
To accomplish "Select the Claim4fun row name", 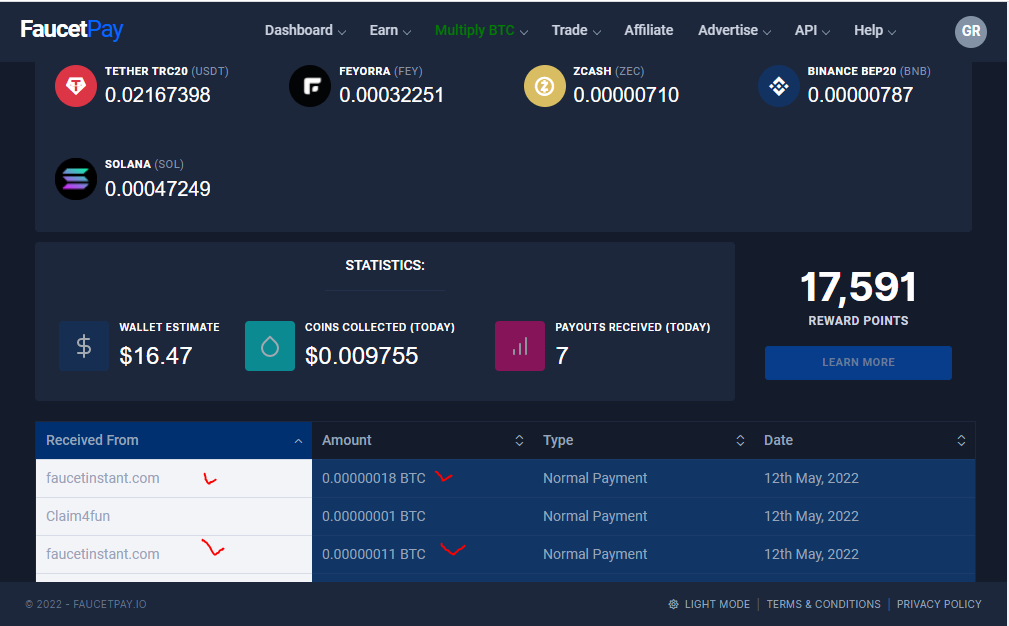I will 78,516.
